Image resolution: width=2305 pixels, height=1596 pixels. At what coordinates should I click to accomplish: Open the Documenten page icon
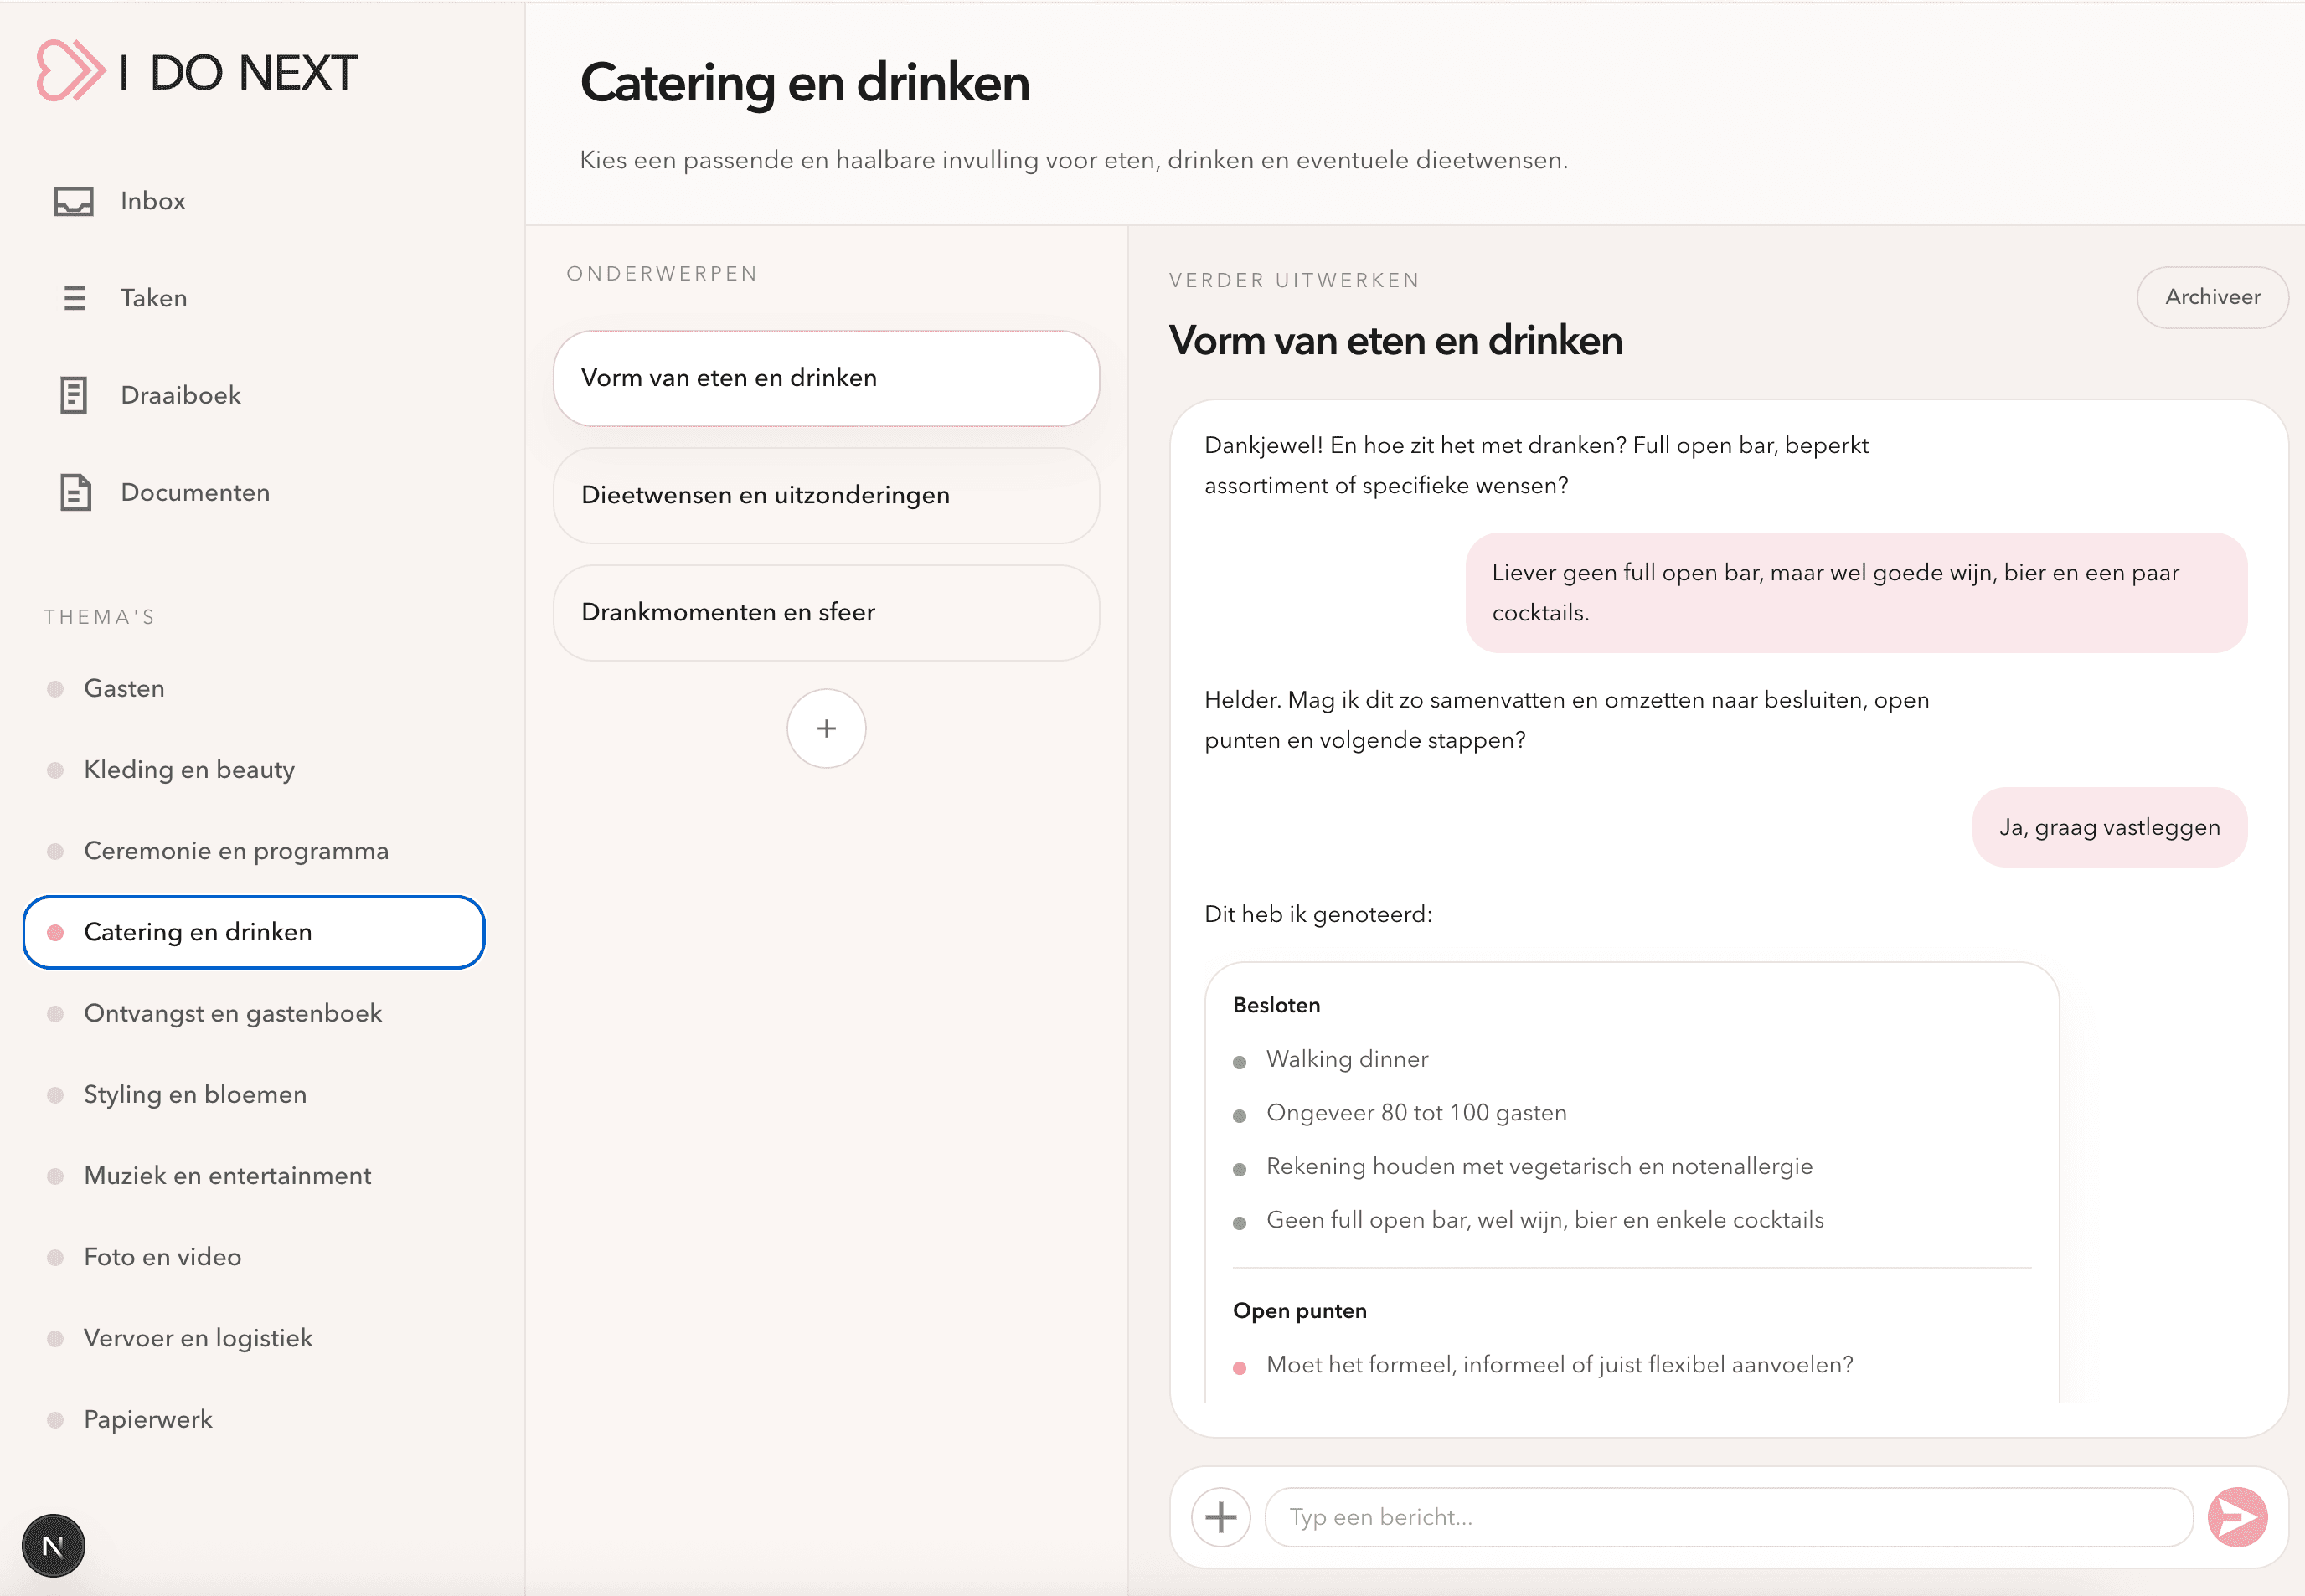point(75,492)
